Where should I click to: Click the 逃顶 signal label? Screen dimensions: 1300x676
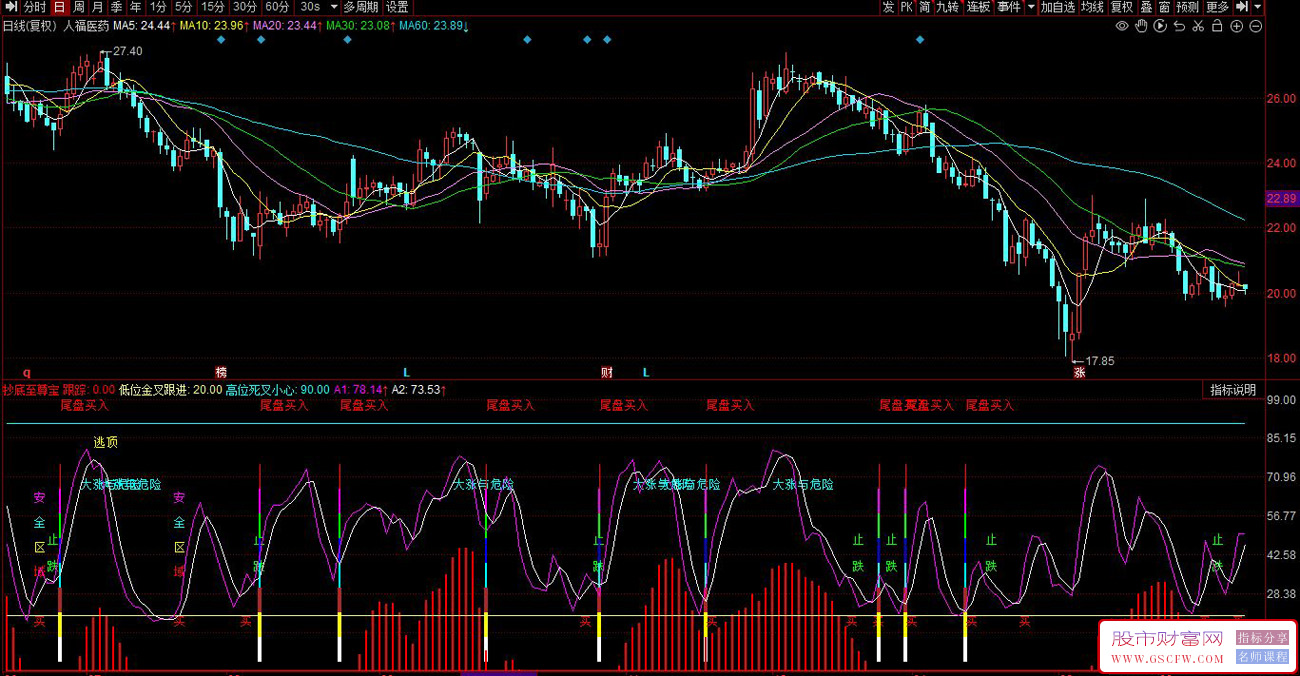click(105, 442)
